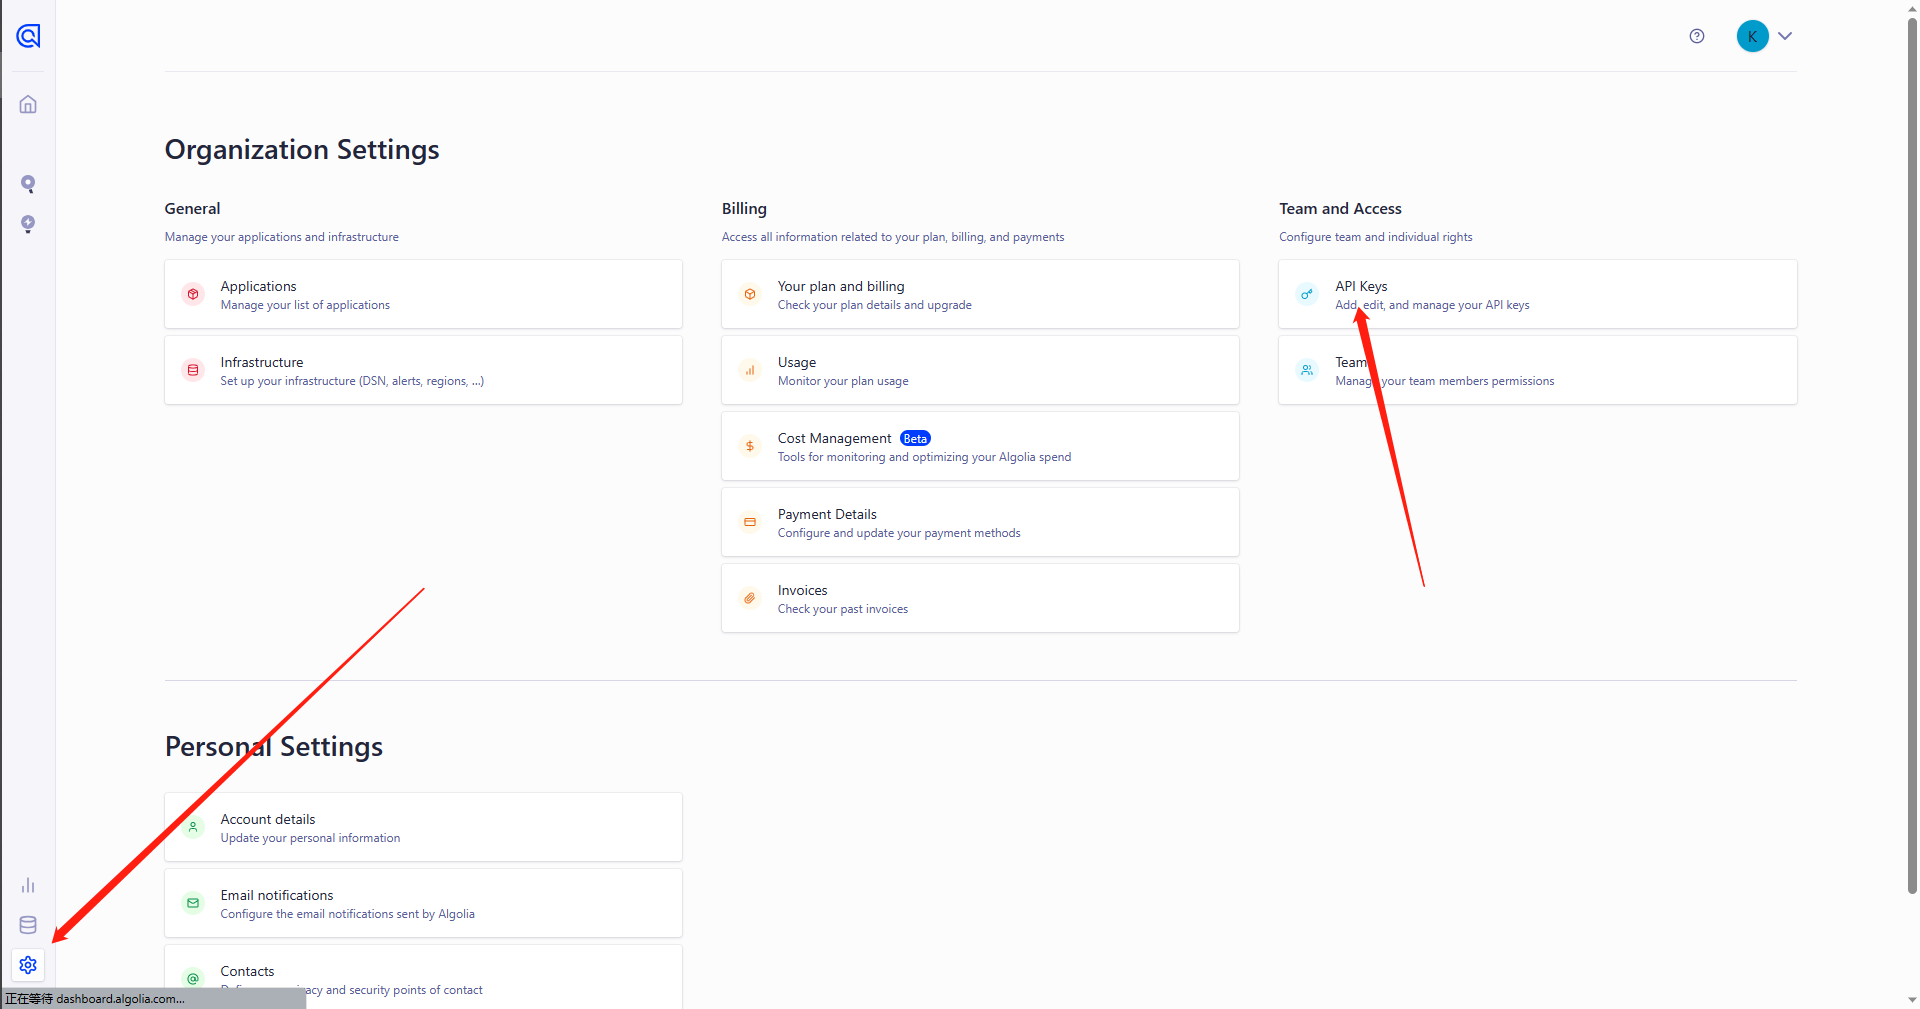This screenshot has height=1009, width=1920.
Task: Expand the account dropdown chevron
Action: [1785, 36]
